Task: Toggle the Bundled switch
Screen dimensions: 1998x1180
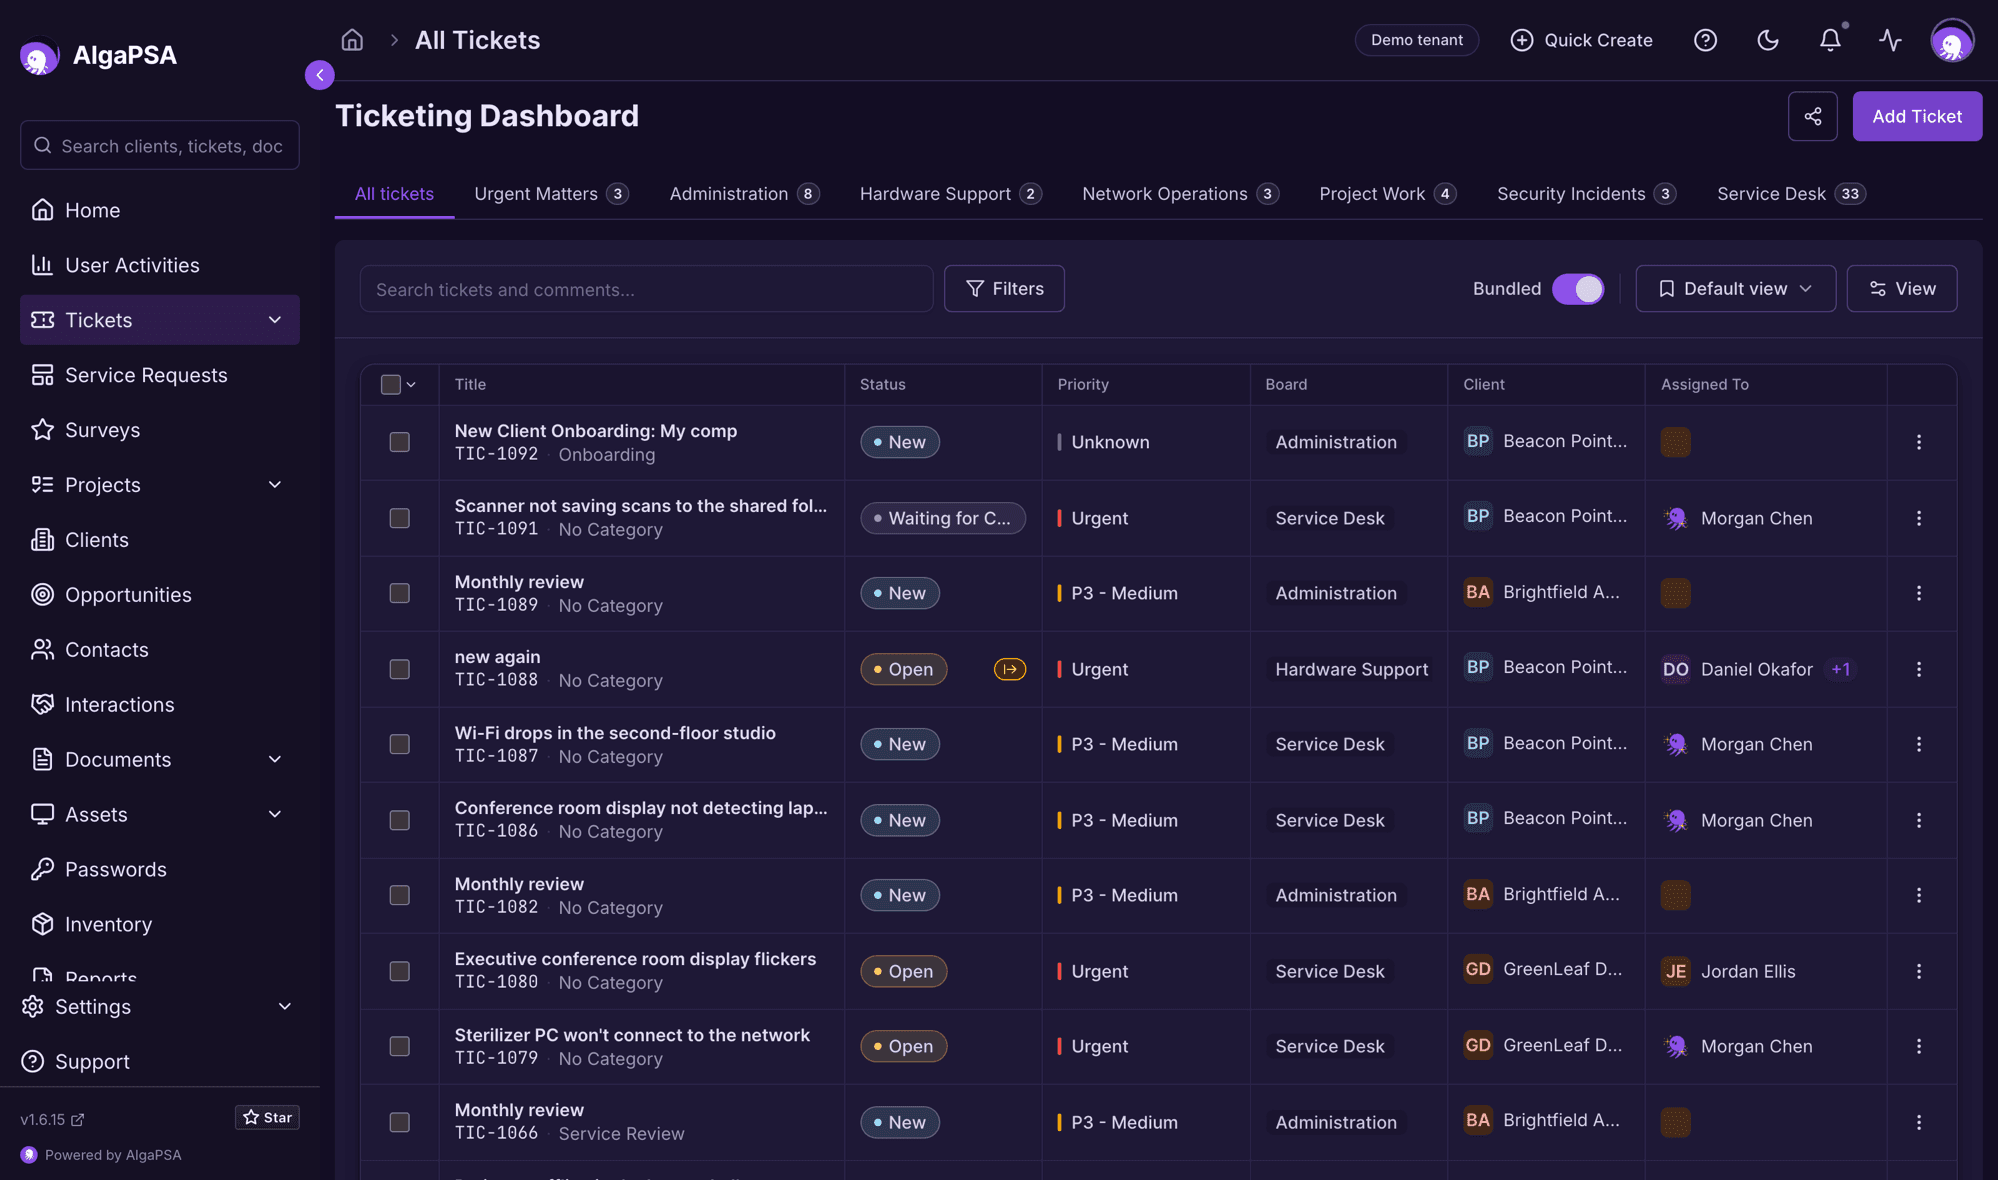Action: coord(1578,289)
